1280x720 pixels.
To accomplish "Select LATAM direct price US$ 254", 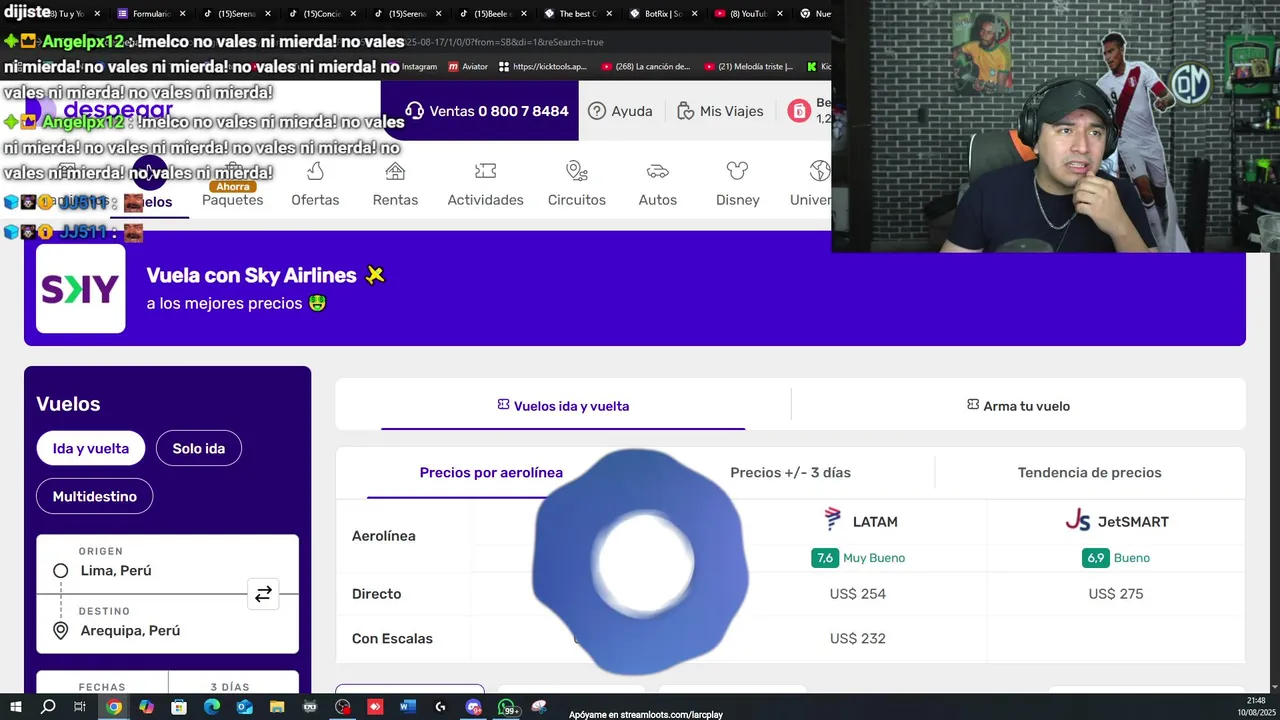I will coord(857,594).
